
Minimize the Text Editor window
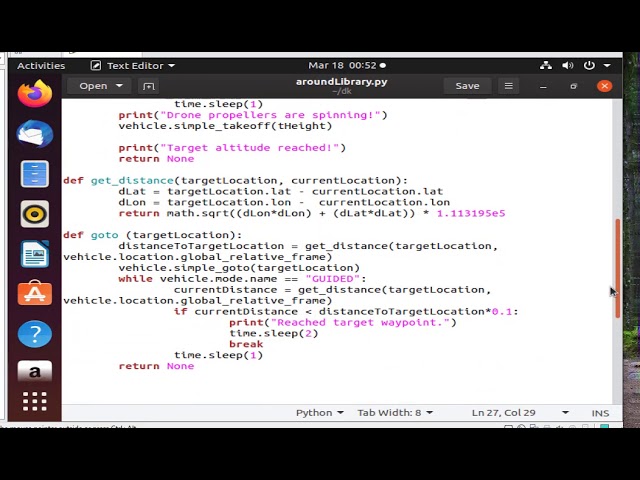[x=543, y=87]
